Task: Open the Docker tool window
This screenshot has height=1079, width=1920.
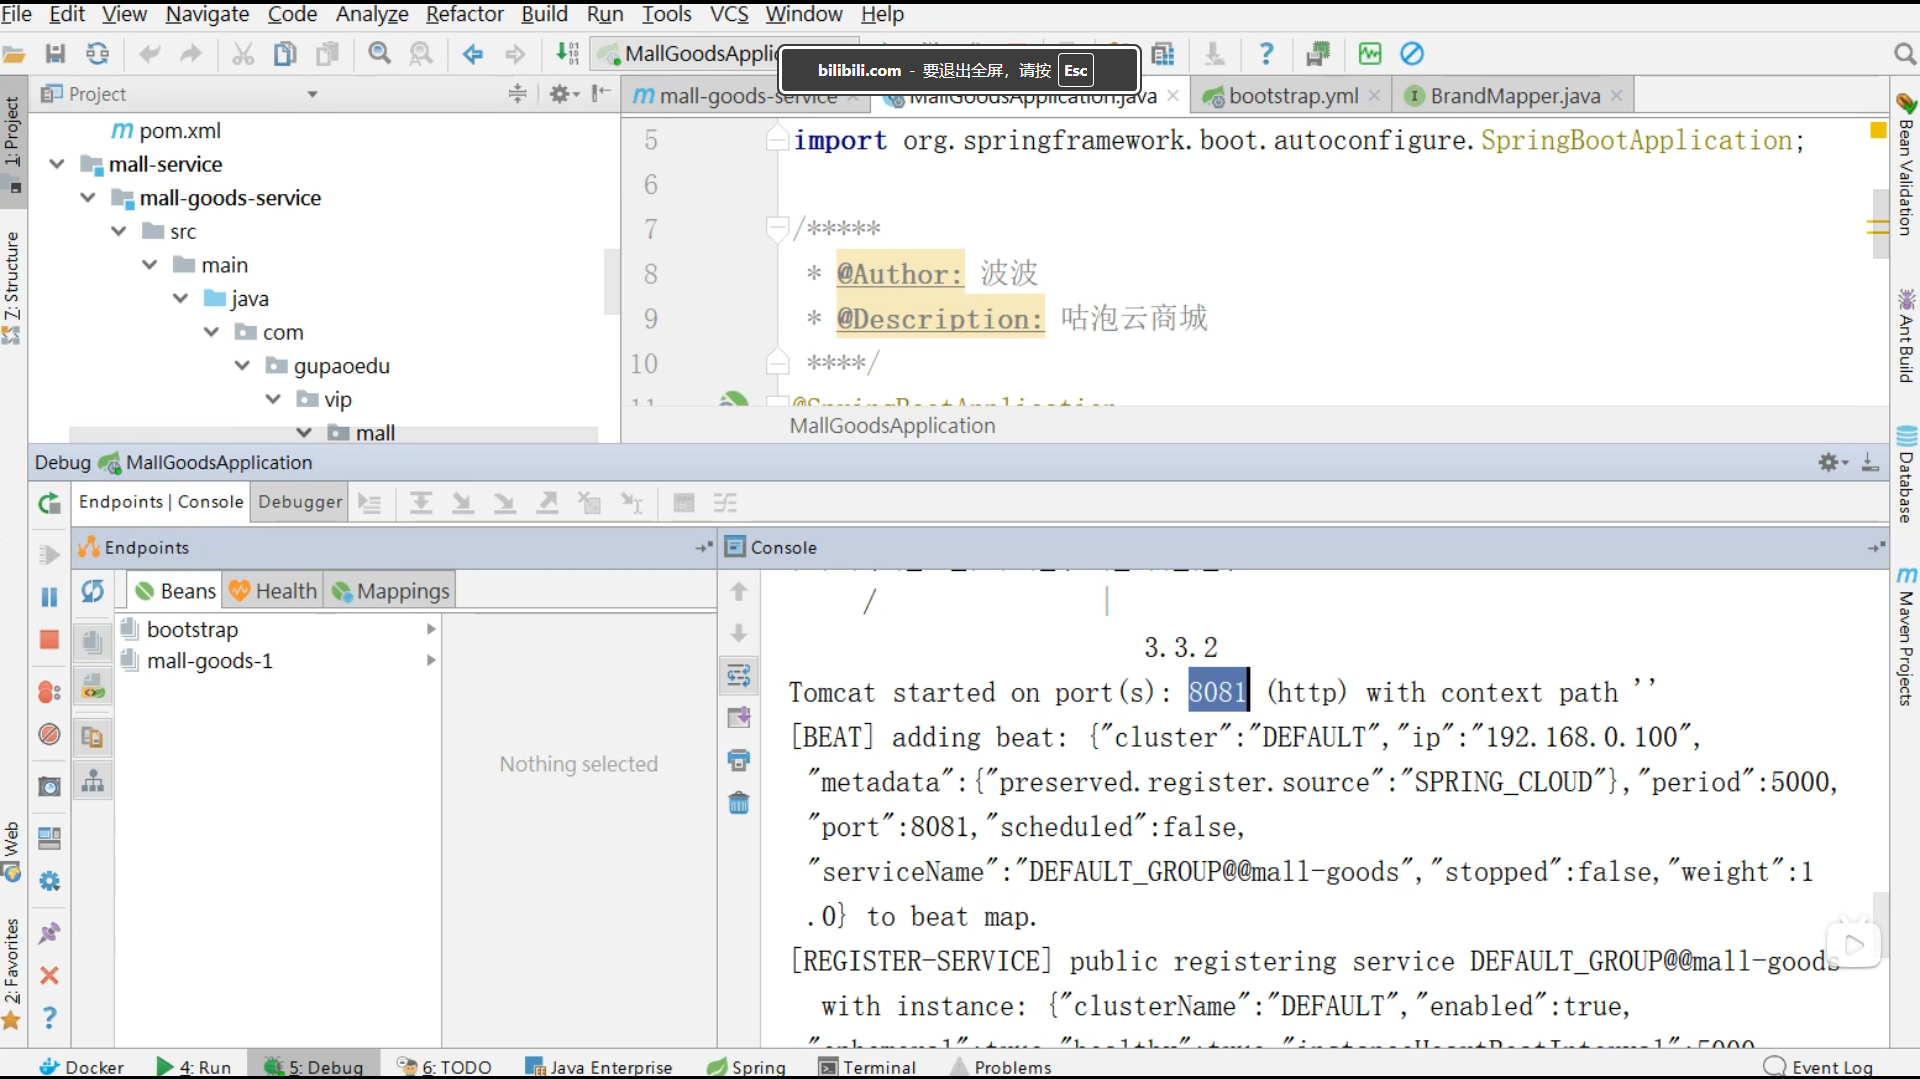Action: 81,1067
